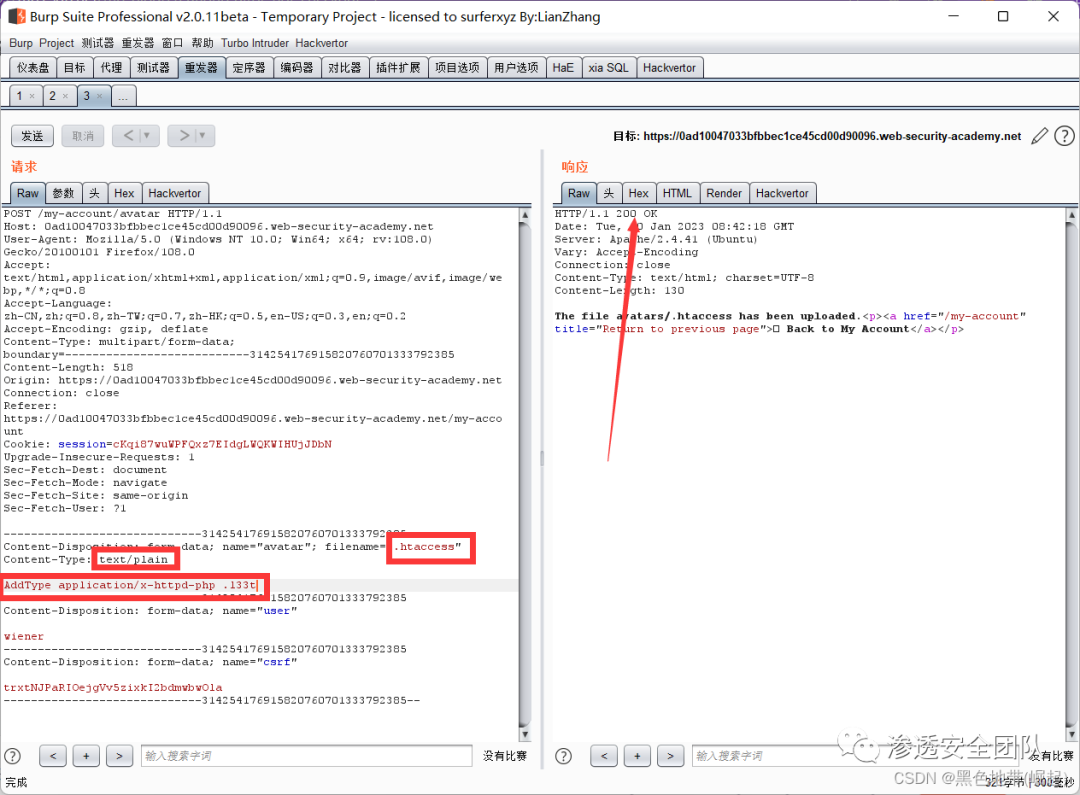
Task: Select the response Hackvertor tab
Action: coord(782,194)
